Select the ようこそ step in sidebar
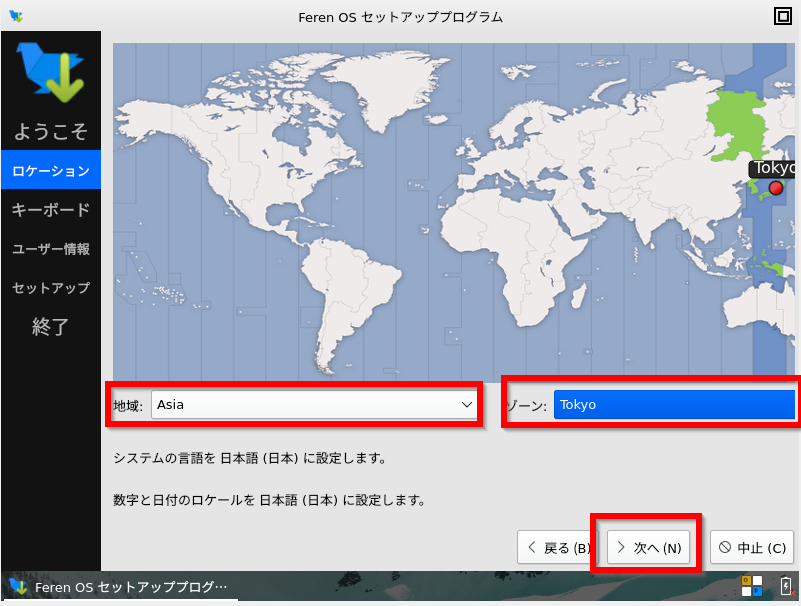The height and width of the screenshot is (606, 801). (51, 131)
